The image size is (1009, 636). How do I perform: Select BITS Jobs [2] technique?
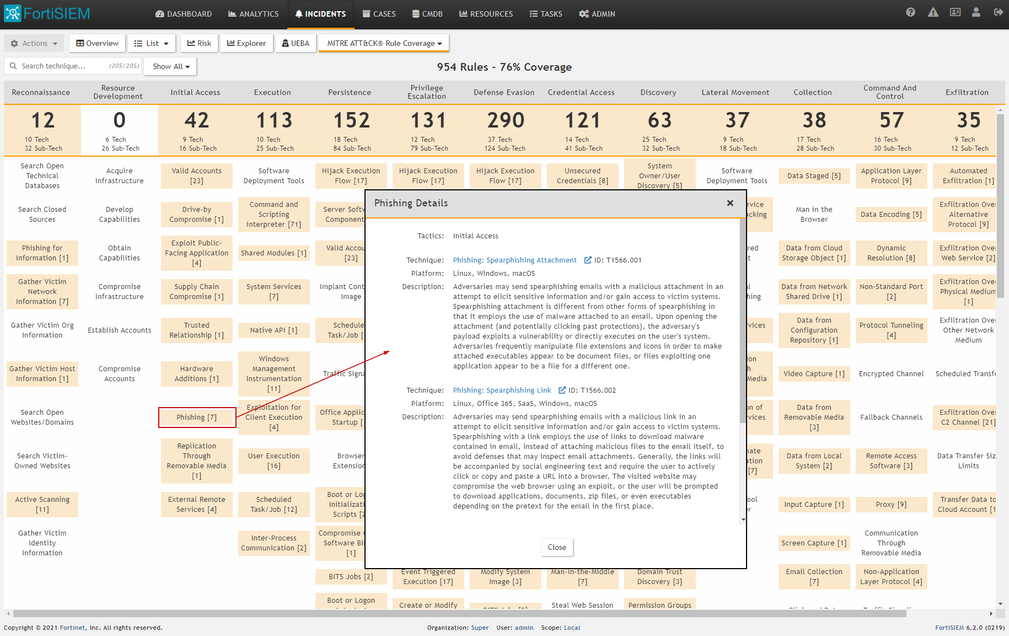(x=351, y=577)
